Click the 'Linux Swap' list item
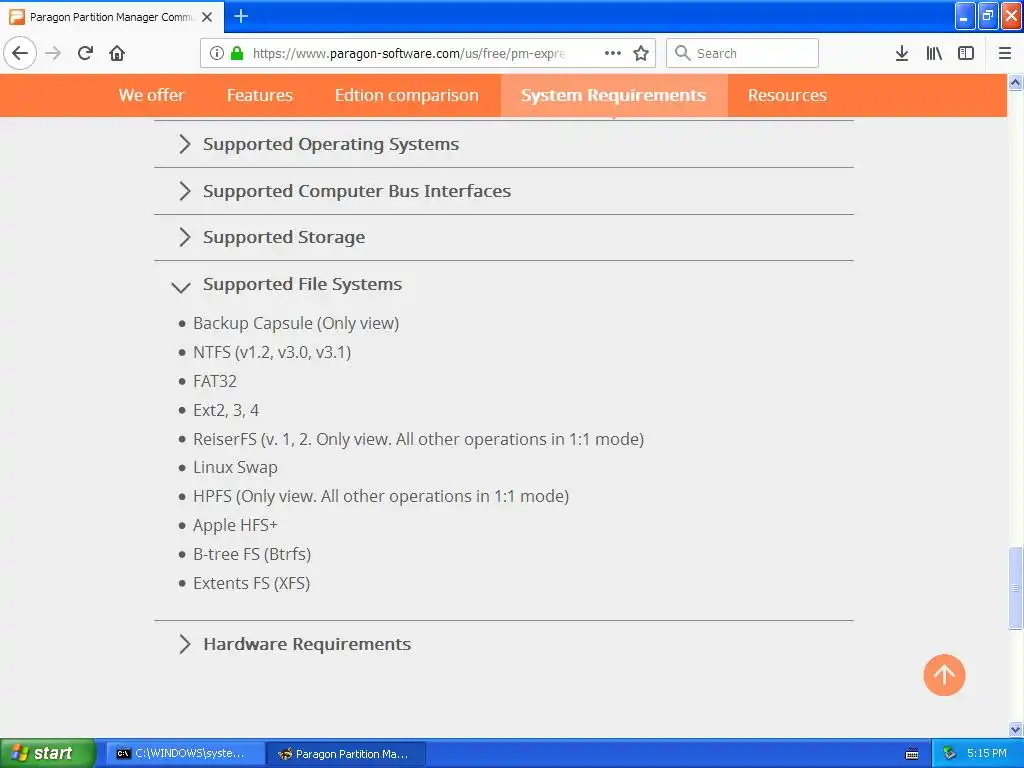Screen dimensions: 1024x768 tap(235, 468)
